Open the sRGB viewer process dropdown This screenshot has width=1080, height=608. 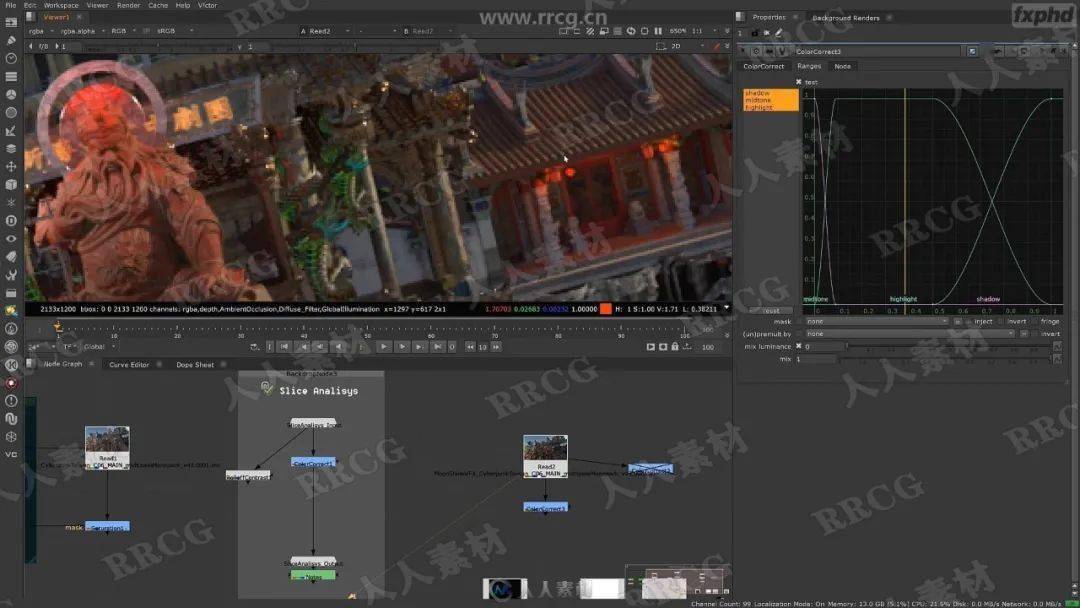(174, 31)
